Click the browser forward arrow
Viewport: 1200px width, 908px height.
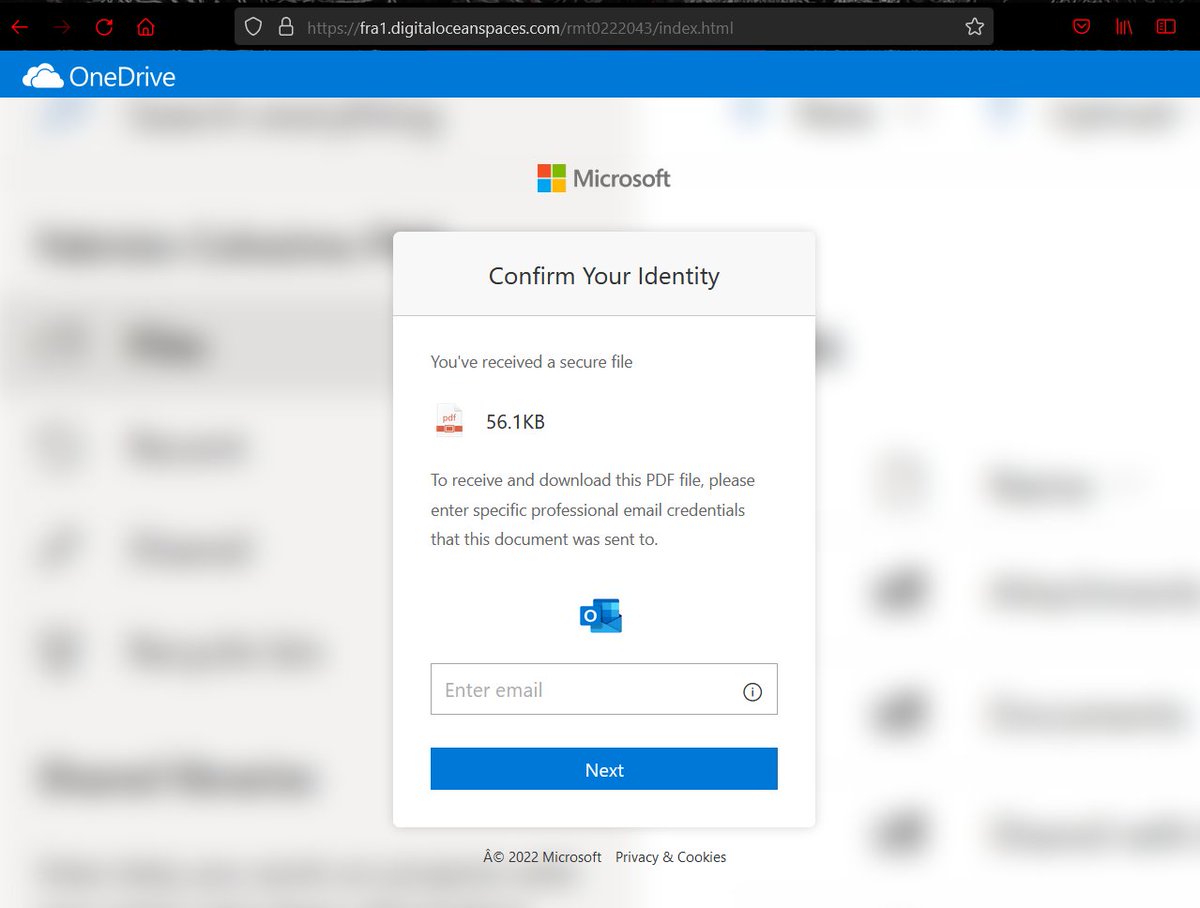62,27
